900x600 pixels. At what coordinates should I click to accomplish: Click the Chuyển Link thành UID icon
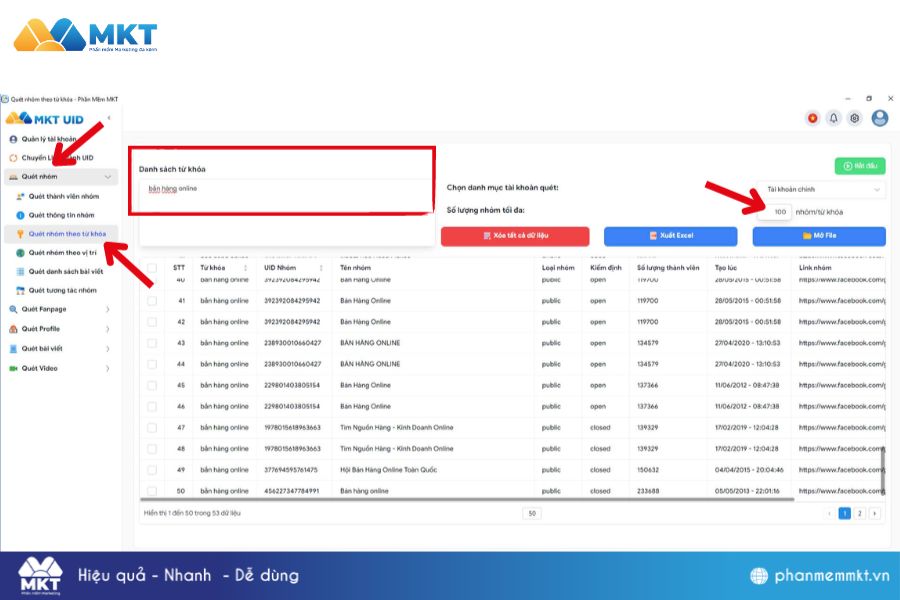click(13, 158)
